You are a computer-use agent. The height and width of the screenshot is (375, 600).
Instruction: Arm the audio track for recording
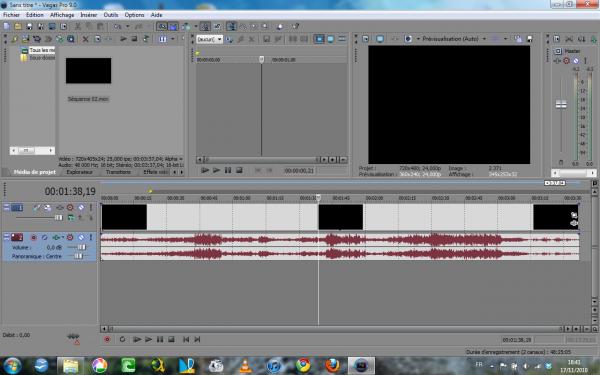[x=34, y=238]
